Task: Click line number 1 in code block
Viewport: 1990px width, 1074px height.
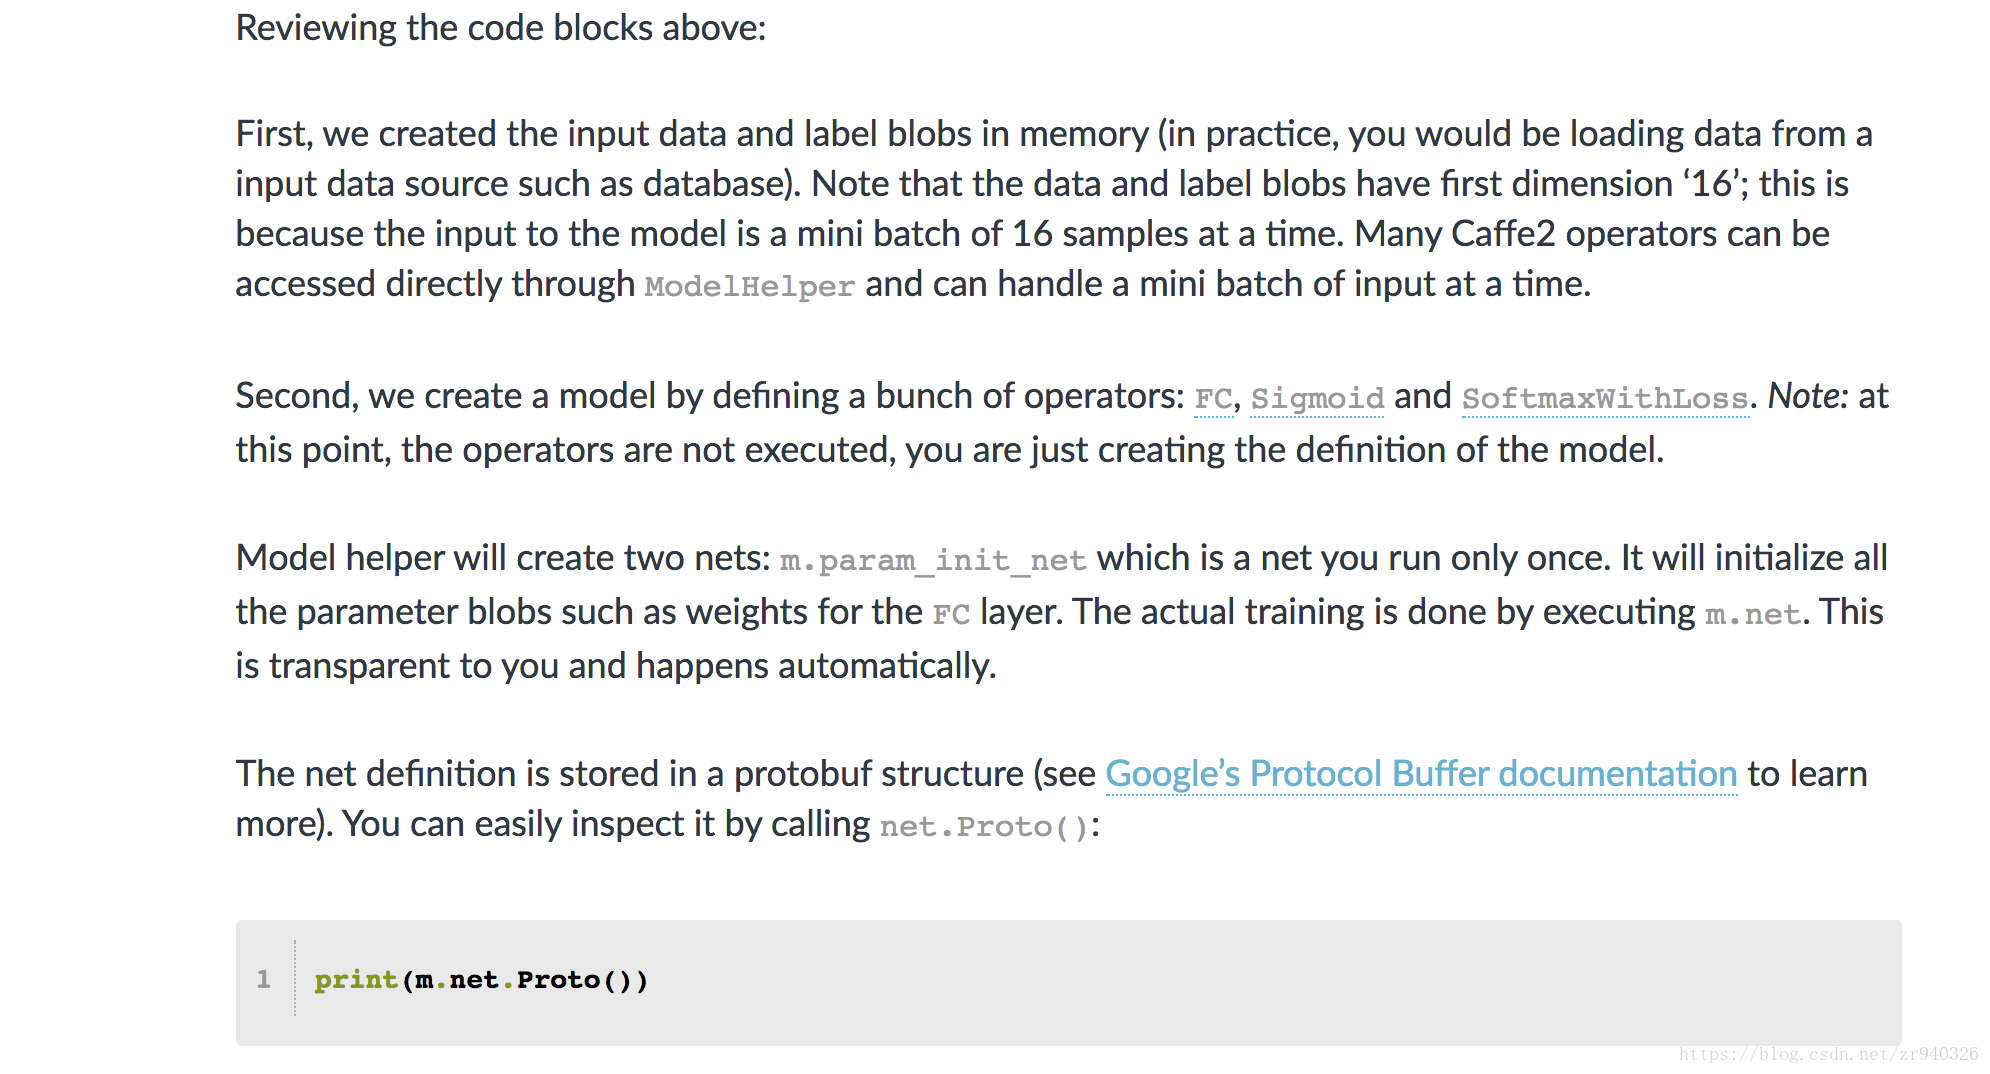Action: click(263, 979)
